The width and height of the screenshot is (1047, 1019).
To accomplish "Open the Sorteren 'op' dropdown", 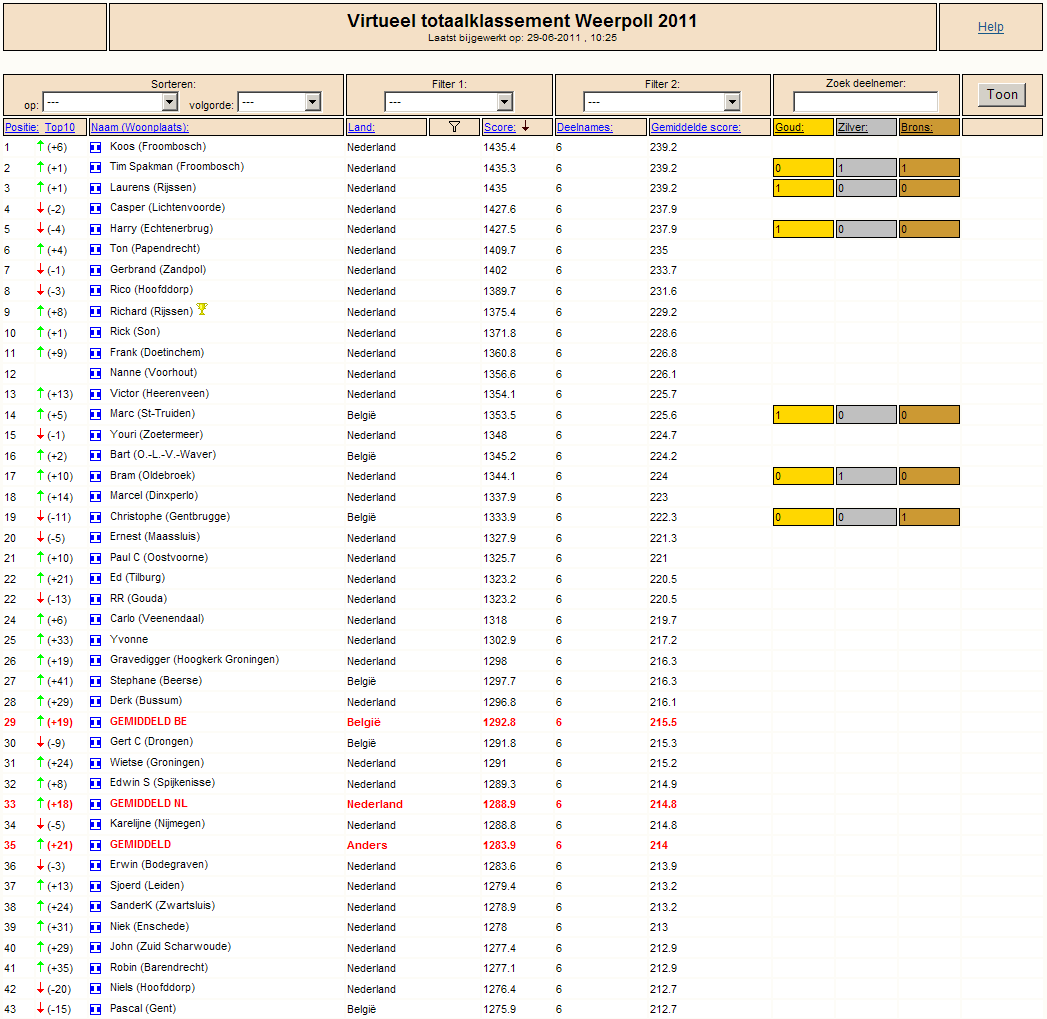I will pyautogui.click(x=110, y=102).
